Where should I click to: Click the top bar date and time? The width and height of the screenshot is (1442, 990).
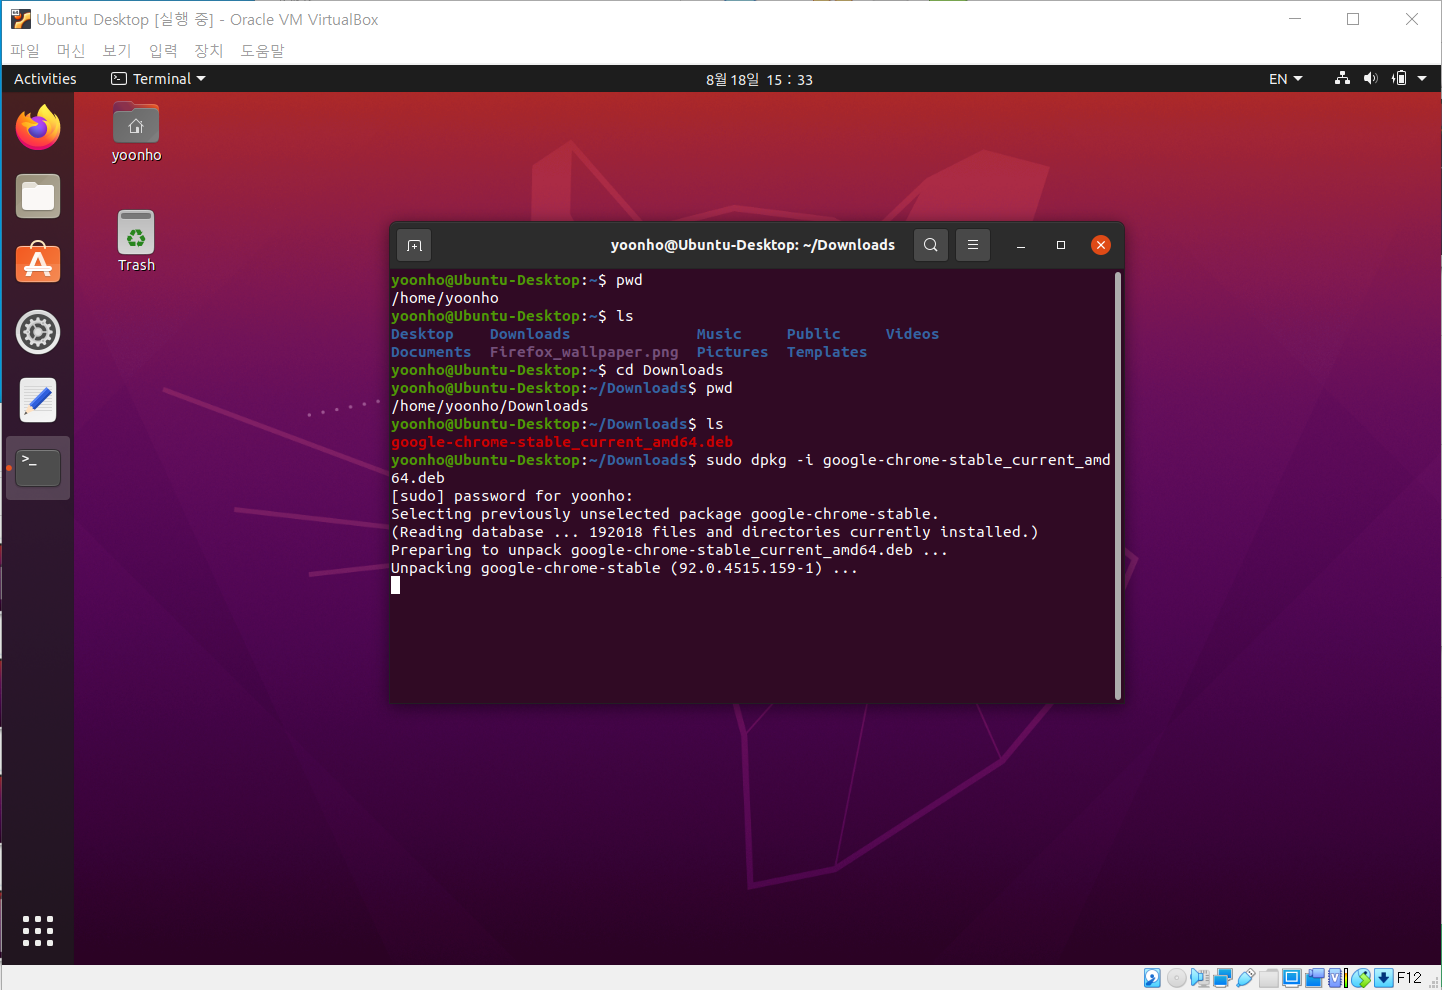(x=759, y=79)
